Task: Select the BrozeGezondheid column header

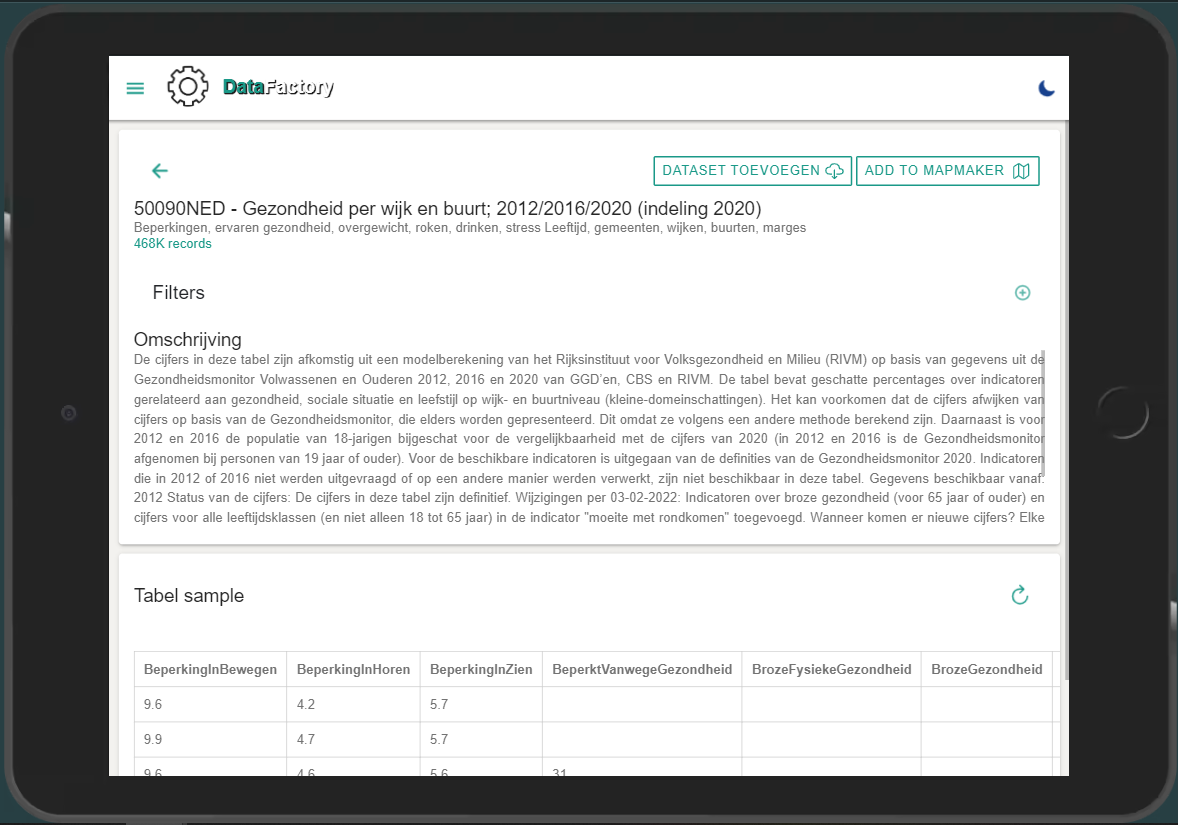Action: 986,669
